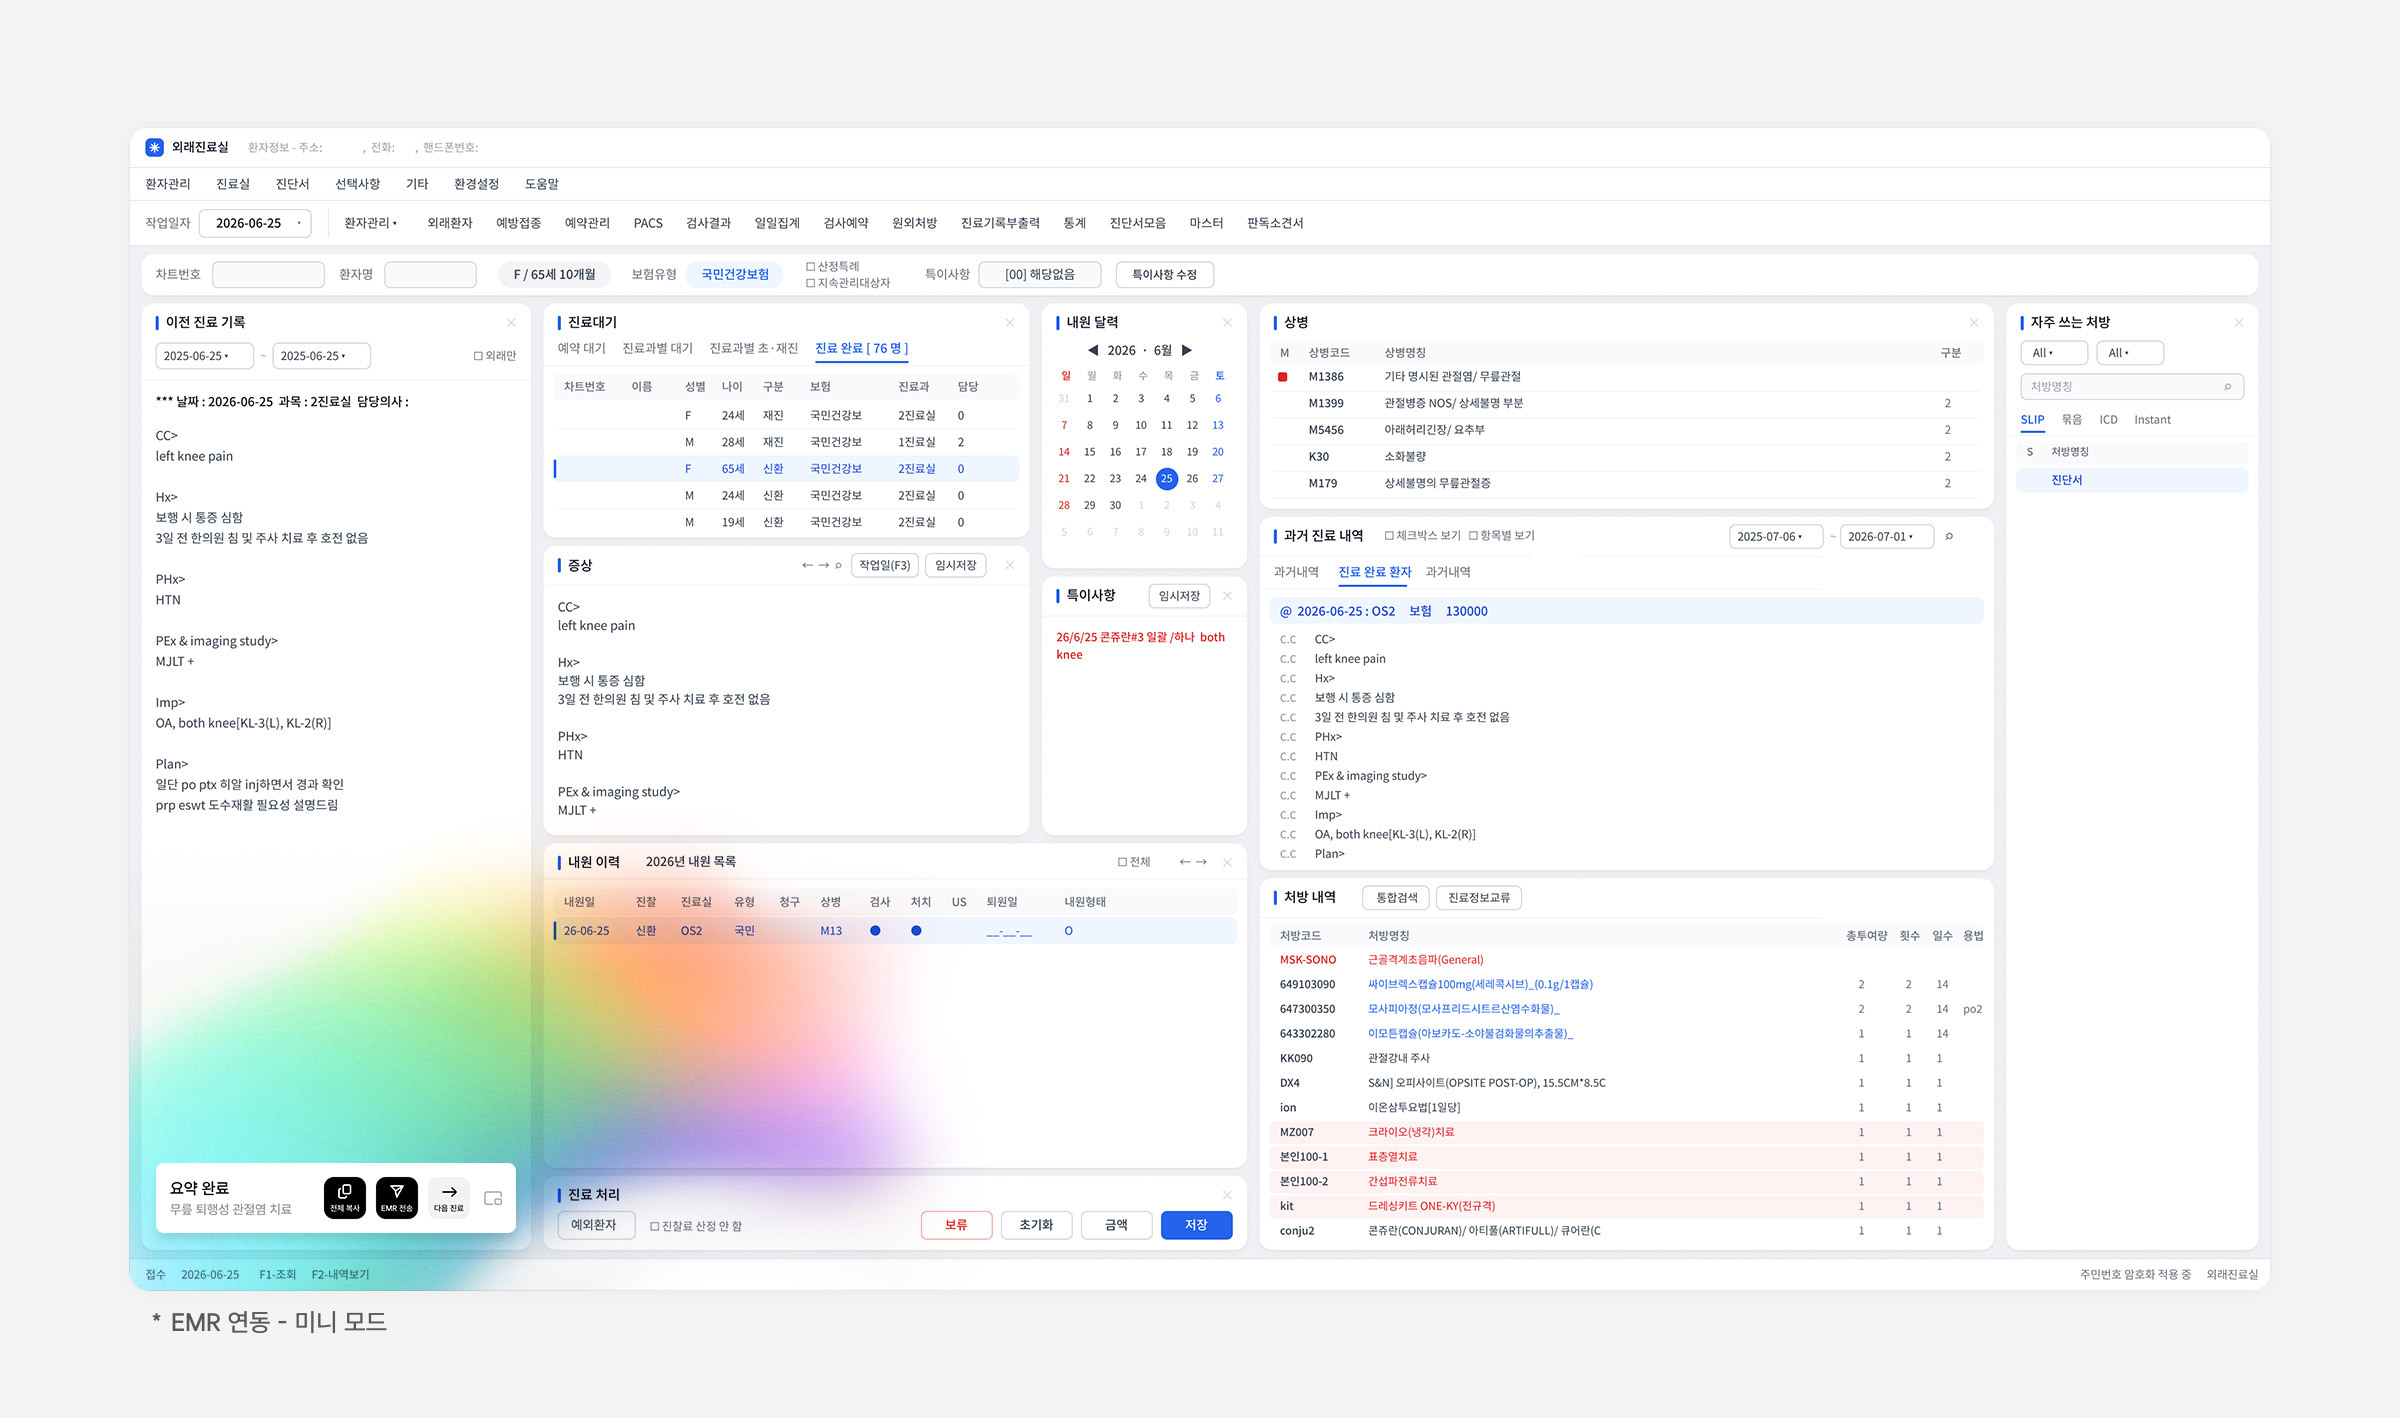Switch to 예약 대기 tab
Screen dimensions: 2400x1418
tap(581, 348)
